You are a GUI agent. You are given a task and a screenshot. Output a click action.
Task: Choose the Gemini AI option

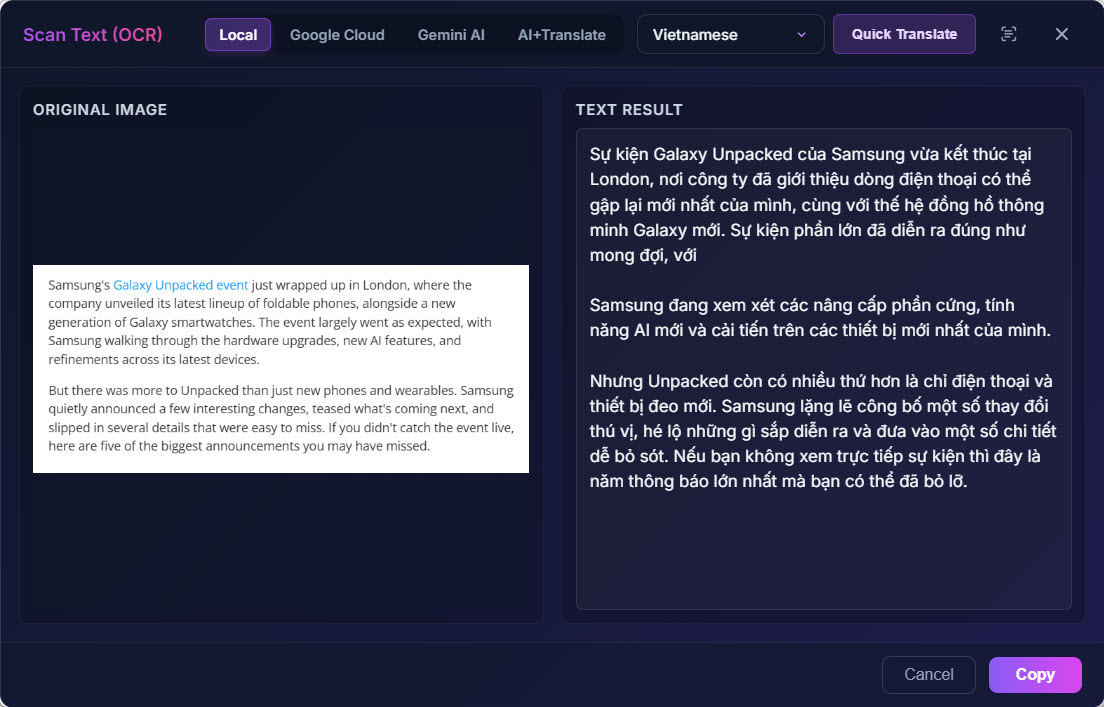click(x=451, y=35)
